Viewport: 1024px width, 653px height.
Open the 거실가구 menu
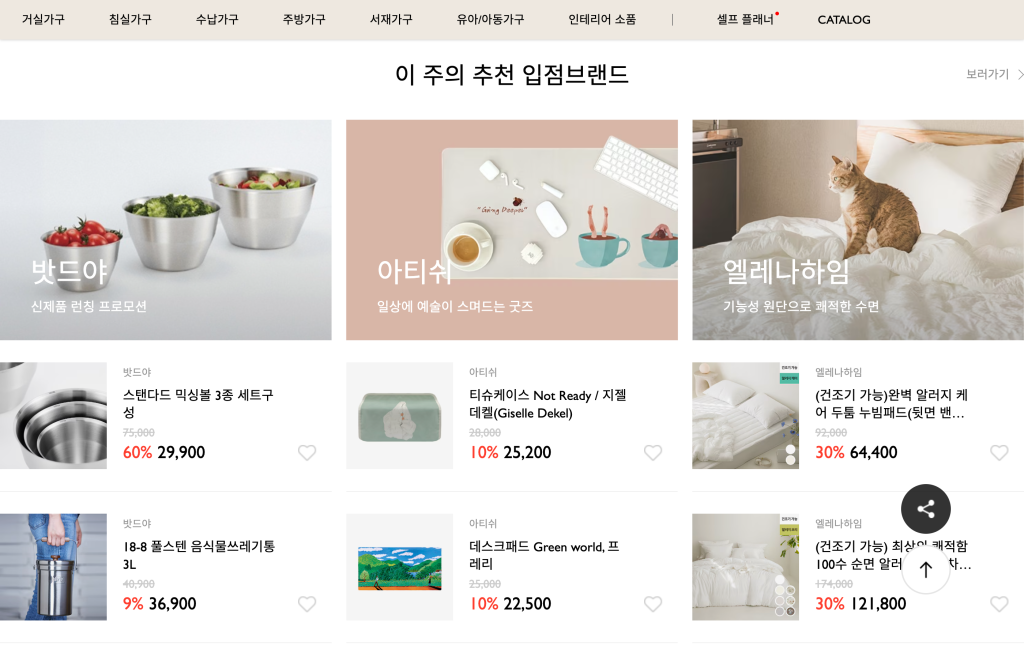(43, 20)
